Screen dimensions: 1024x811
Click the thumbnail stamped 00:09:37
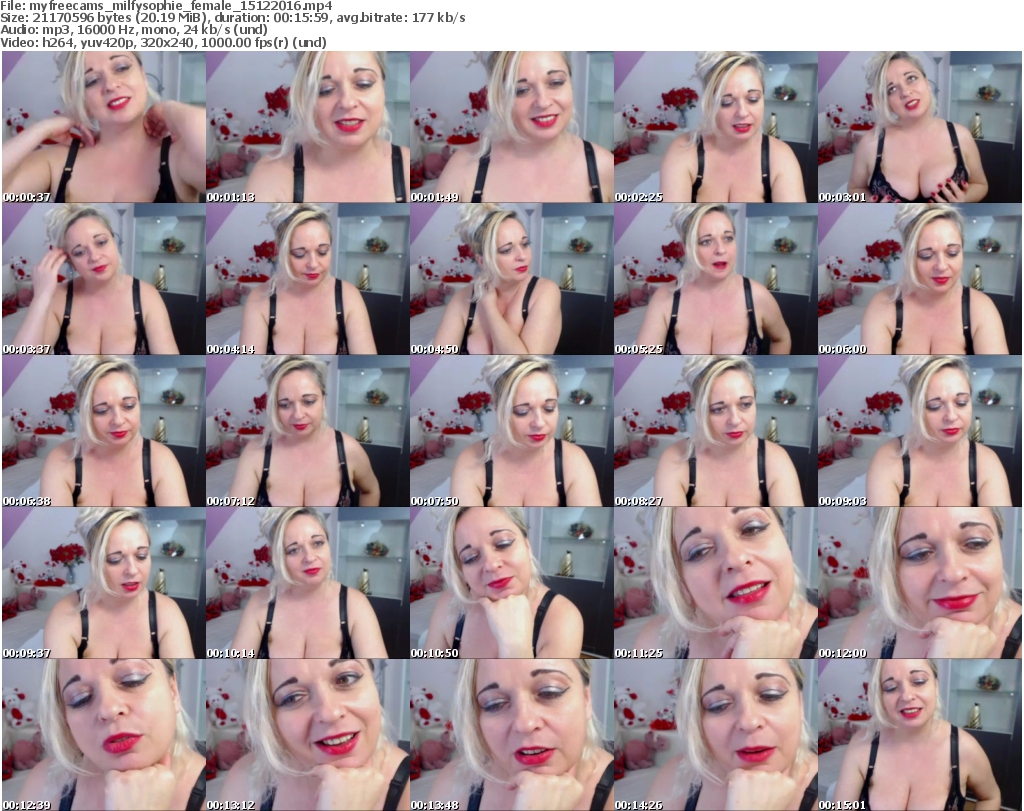tap(104, 582)
